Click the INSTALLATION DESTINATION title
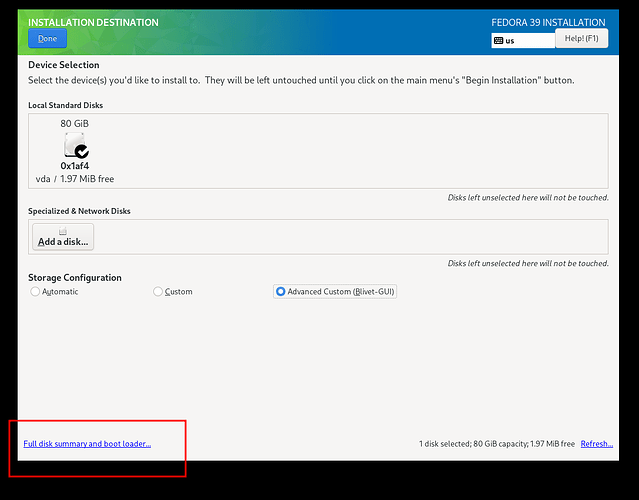The width and height of the screenshot is (639, 500). tap(93, 22)
